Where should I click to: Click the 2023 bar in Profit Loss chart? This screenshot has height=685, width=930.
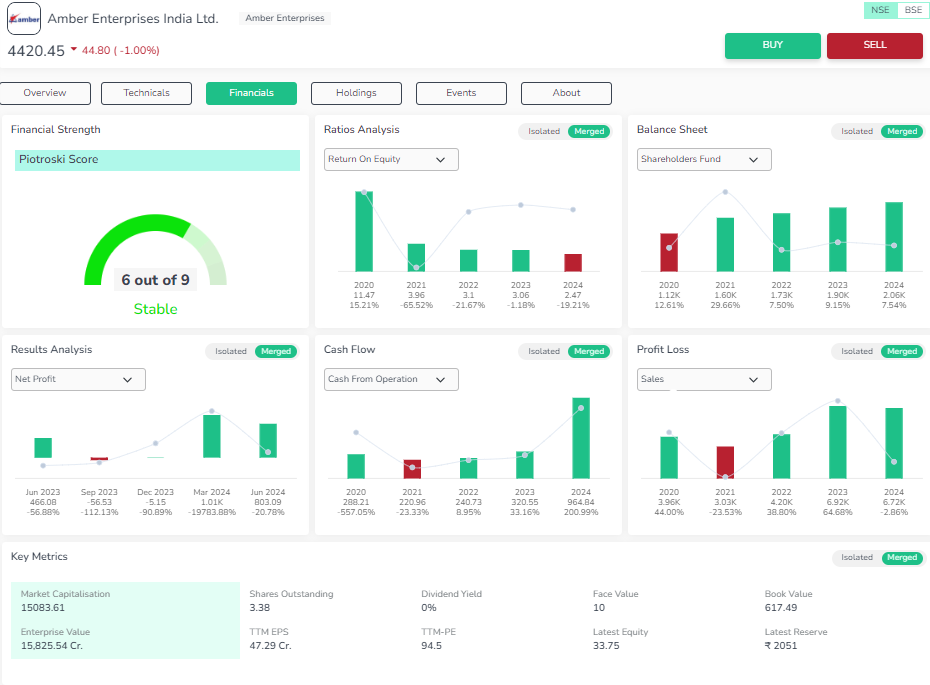pyautogui.click(x=837, y=442)
